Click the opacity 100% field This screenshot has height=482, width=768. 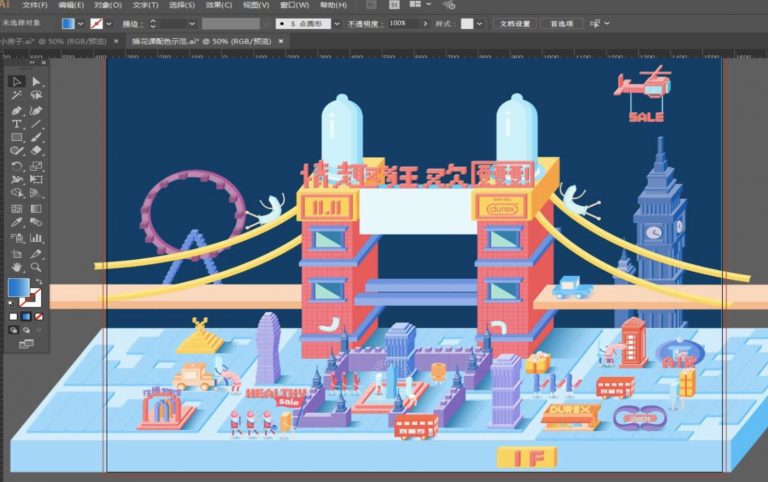click(x=403, y=24)
